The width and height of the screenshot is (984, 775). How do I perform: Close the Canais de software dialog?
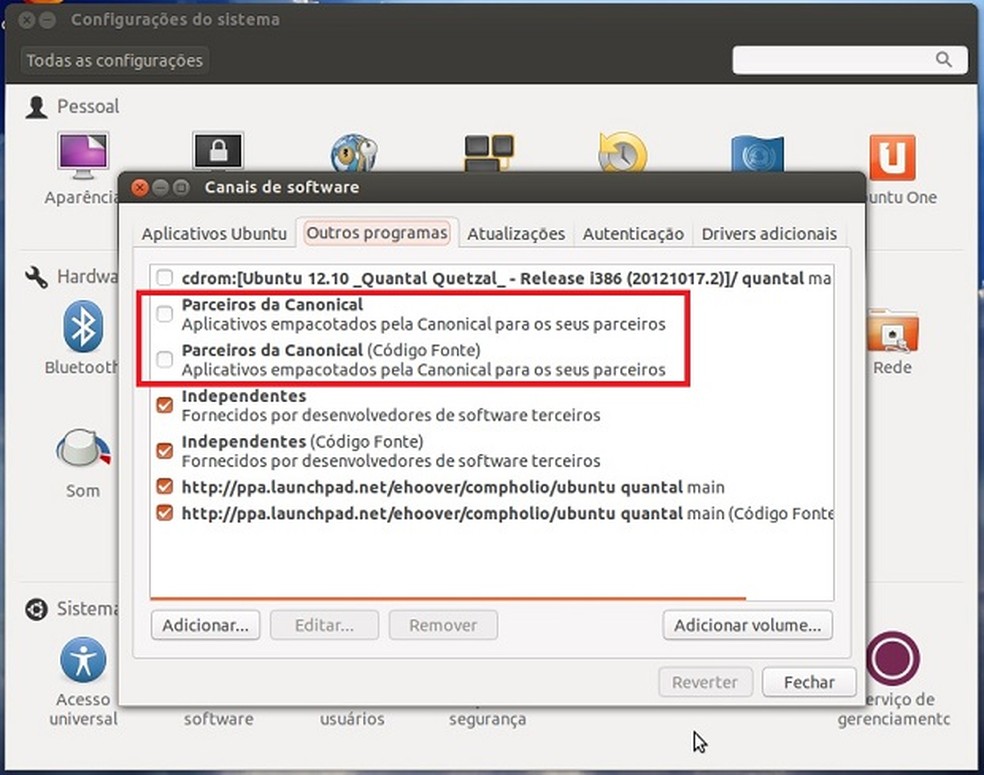140,187
